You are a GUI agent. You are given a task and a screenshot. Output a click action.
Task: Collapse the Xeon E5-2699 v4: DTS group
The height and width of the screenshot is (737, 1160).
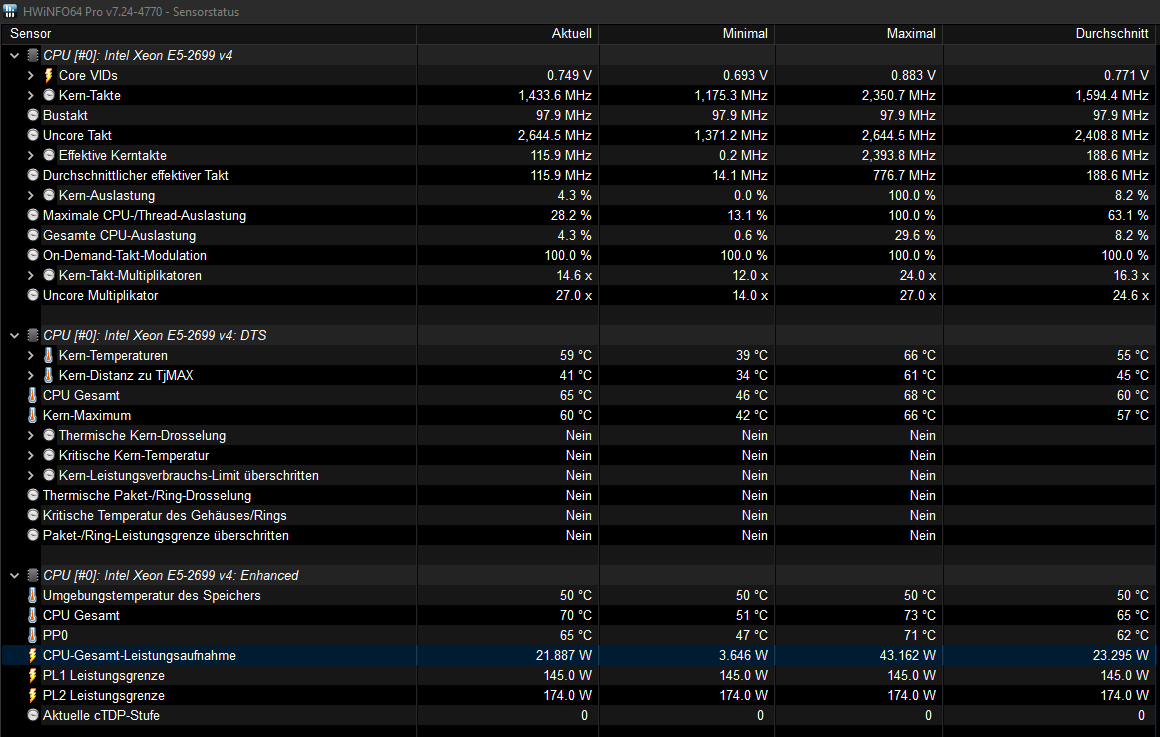click(15, 335)
